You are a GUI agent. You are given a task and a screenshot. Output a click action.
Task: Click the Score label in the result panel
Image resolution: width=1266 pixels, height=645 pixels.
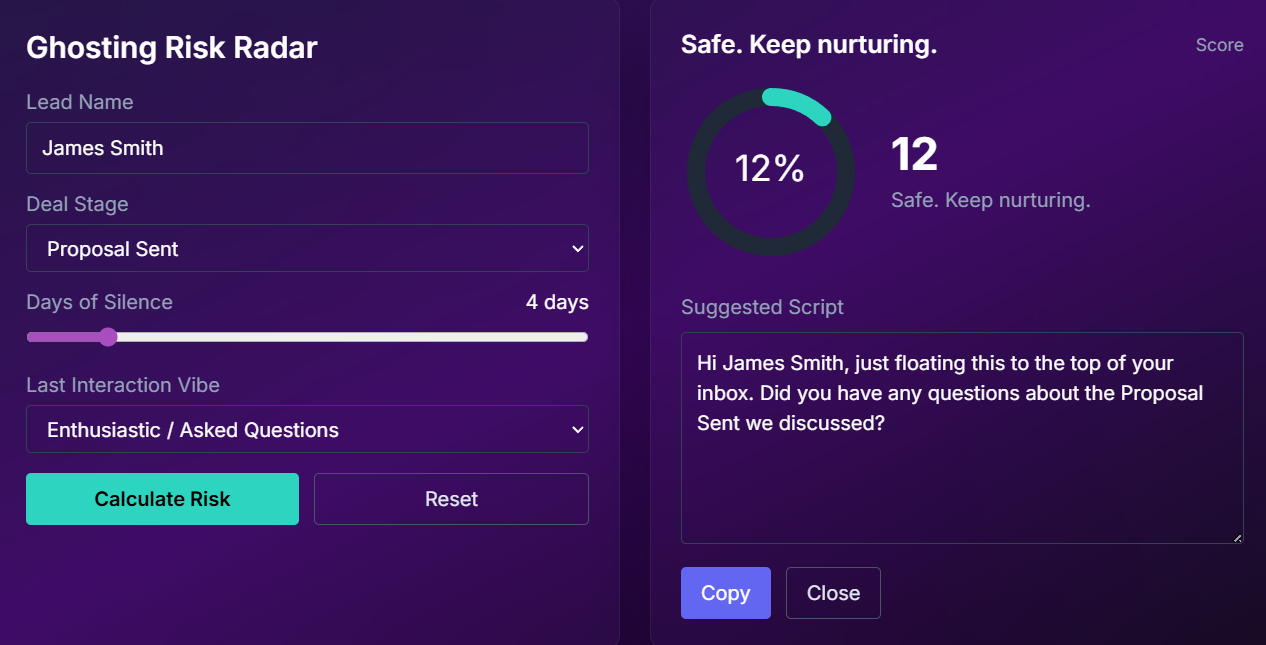tap(1219, 45)
